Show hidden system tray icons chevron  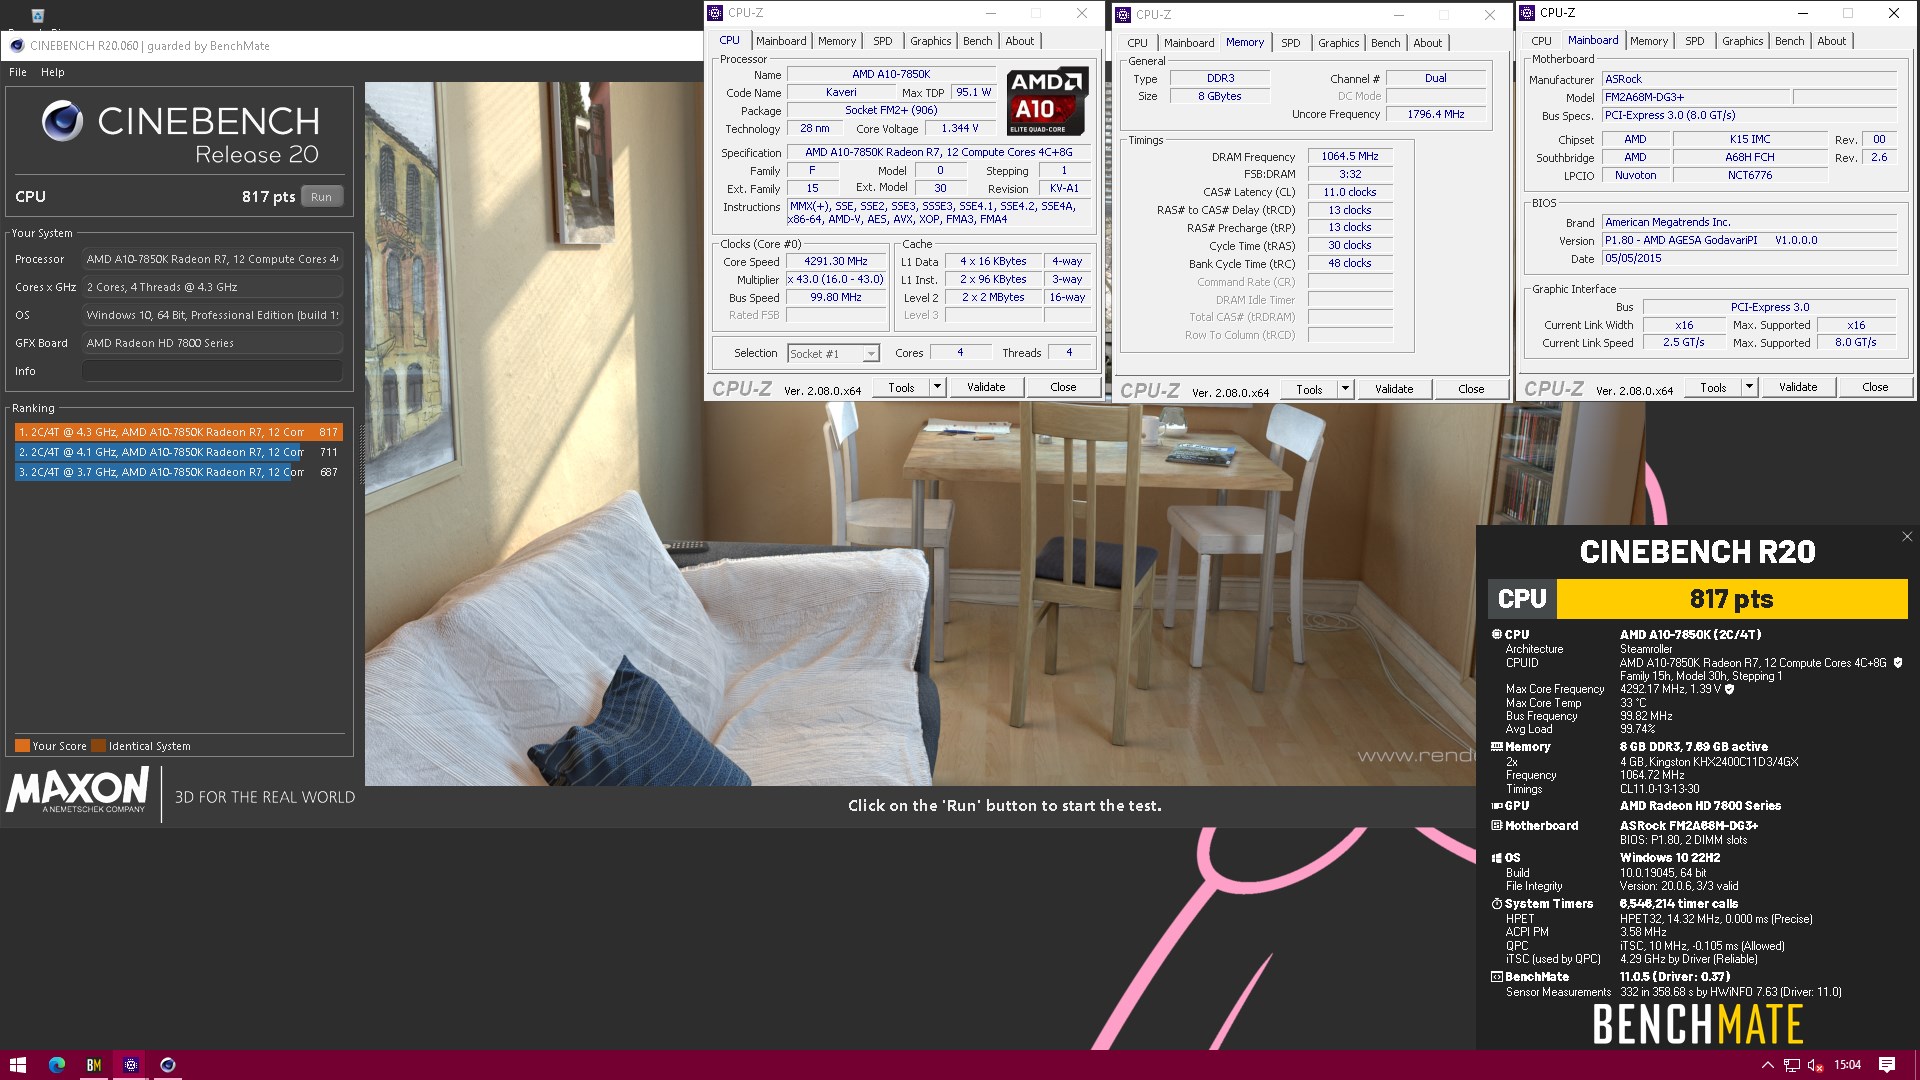(x=1767, y=1065)
